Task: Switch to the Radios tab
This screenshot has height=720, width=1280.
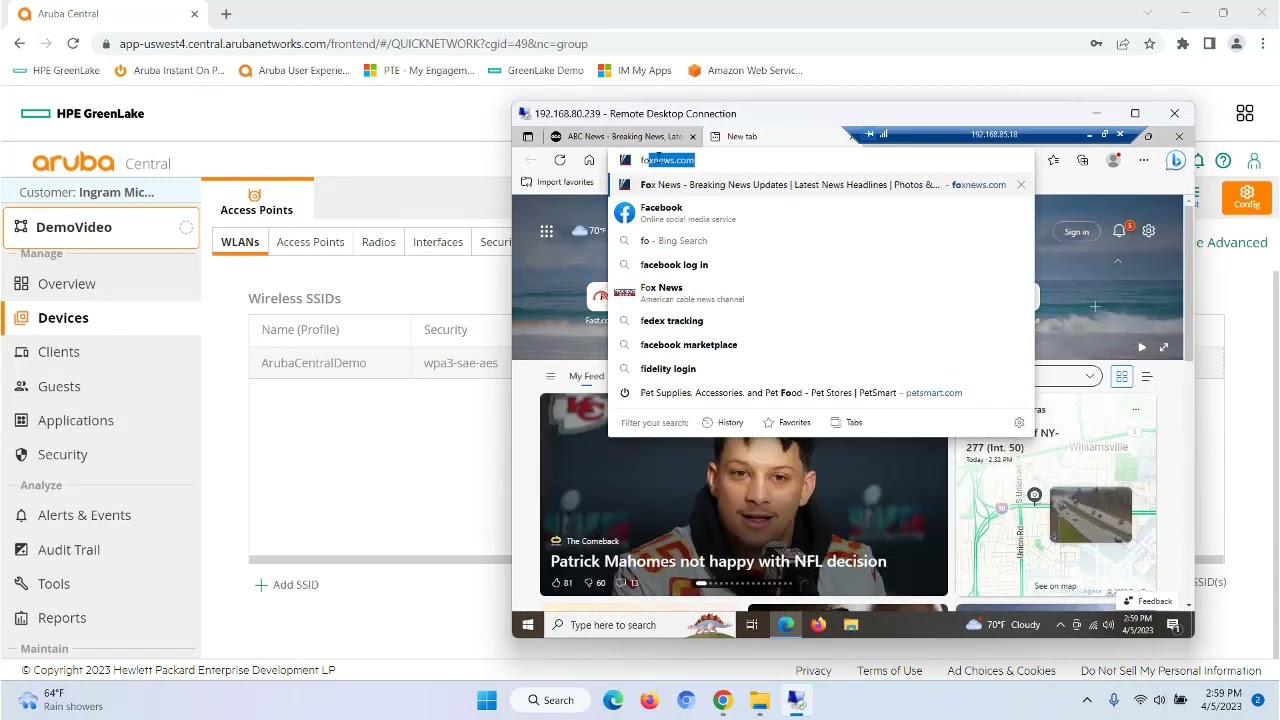Action: pos(379,242)
